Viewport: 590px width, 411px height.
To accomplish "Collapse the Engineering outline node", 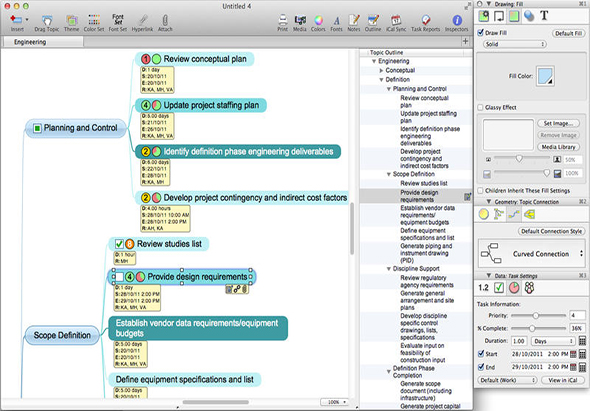I will (374, 61).
